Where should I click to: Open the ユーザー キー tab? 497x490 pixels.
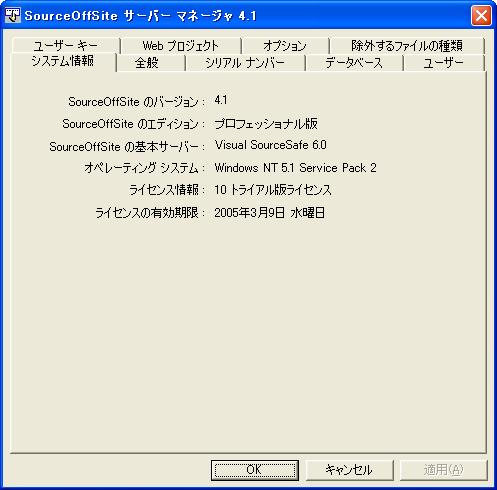point(66,45)
